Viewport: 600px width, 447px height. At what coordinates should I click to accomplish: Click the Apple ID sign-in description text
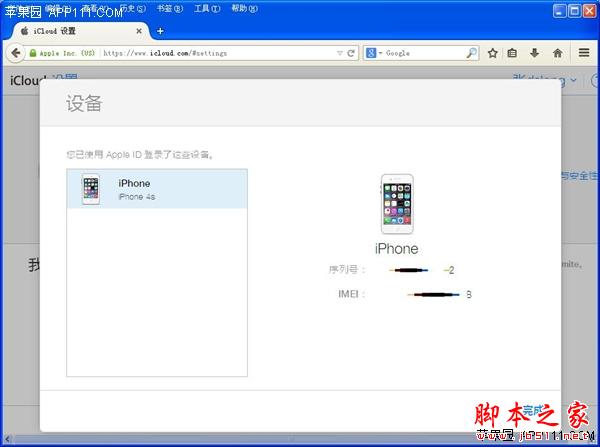[x=140, y=155]
